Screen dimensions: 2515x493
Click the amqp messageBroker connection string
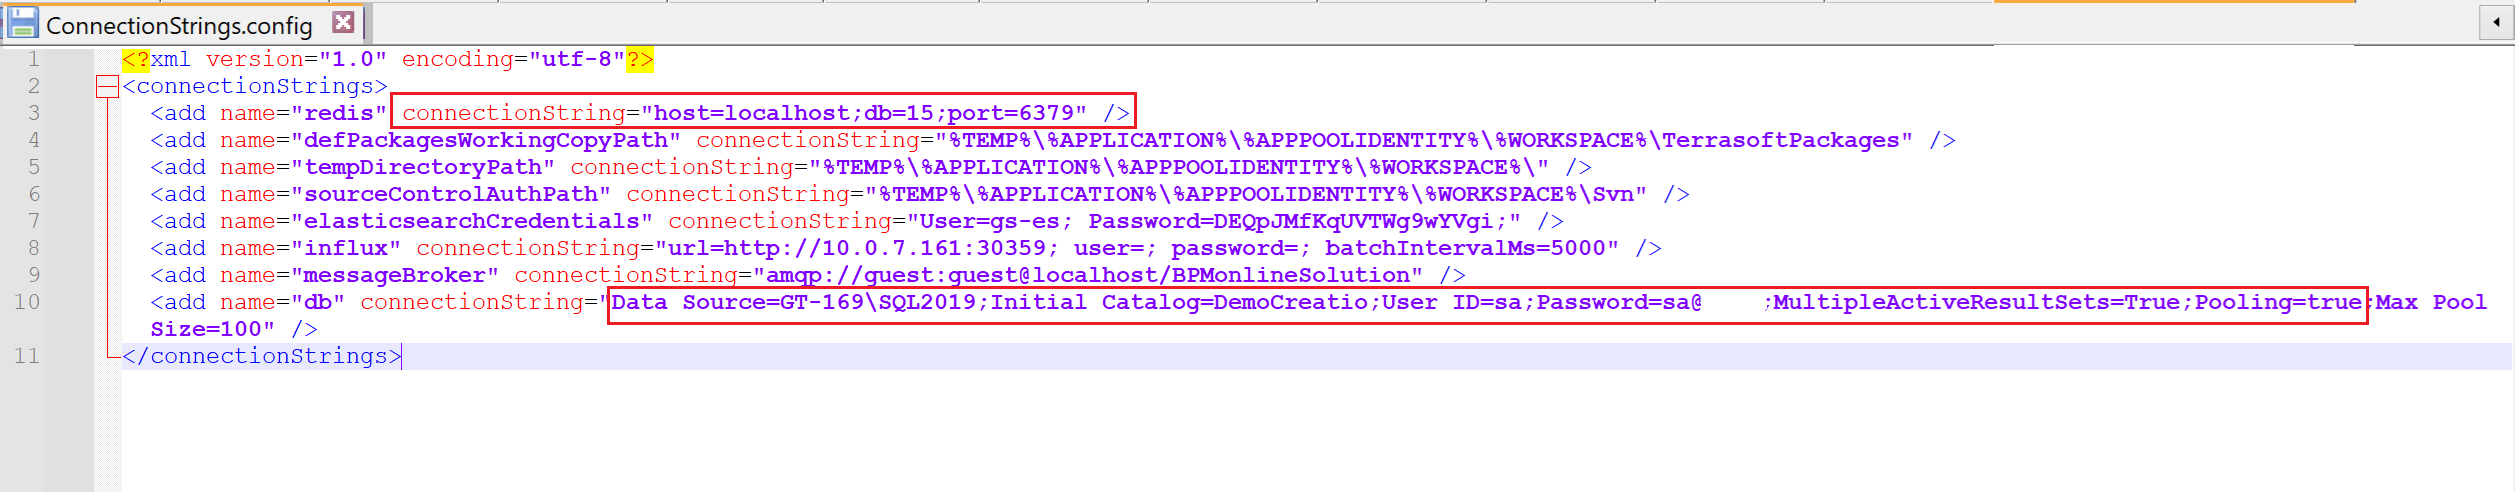[x=1090, y=276]
